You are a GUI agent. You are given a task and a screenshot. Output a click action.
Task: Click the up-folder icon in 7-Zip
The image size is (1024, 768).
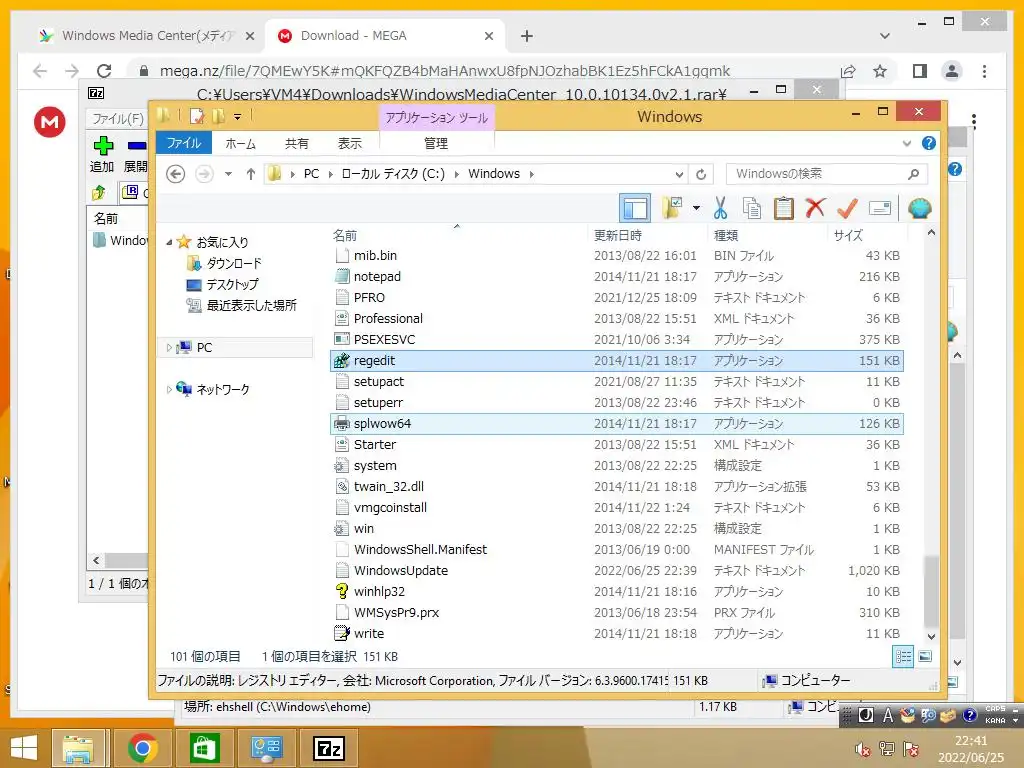(99, 192)
